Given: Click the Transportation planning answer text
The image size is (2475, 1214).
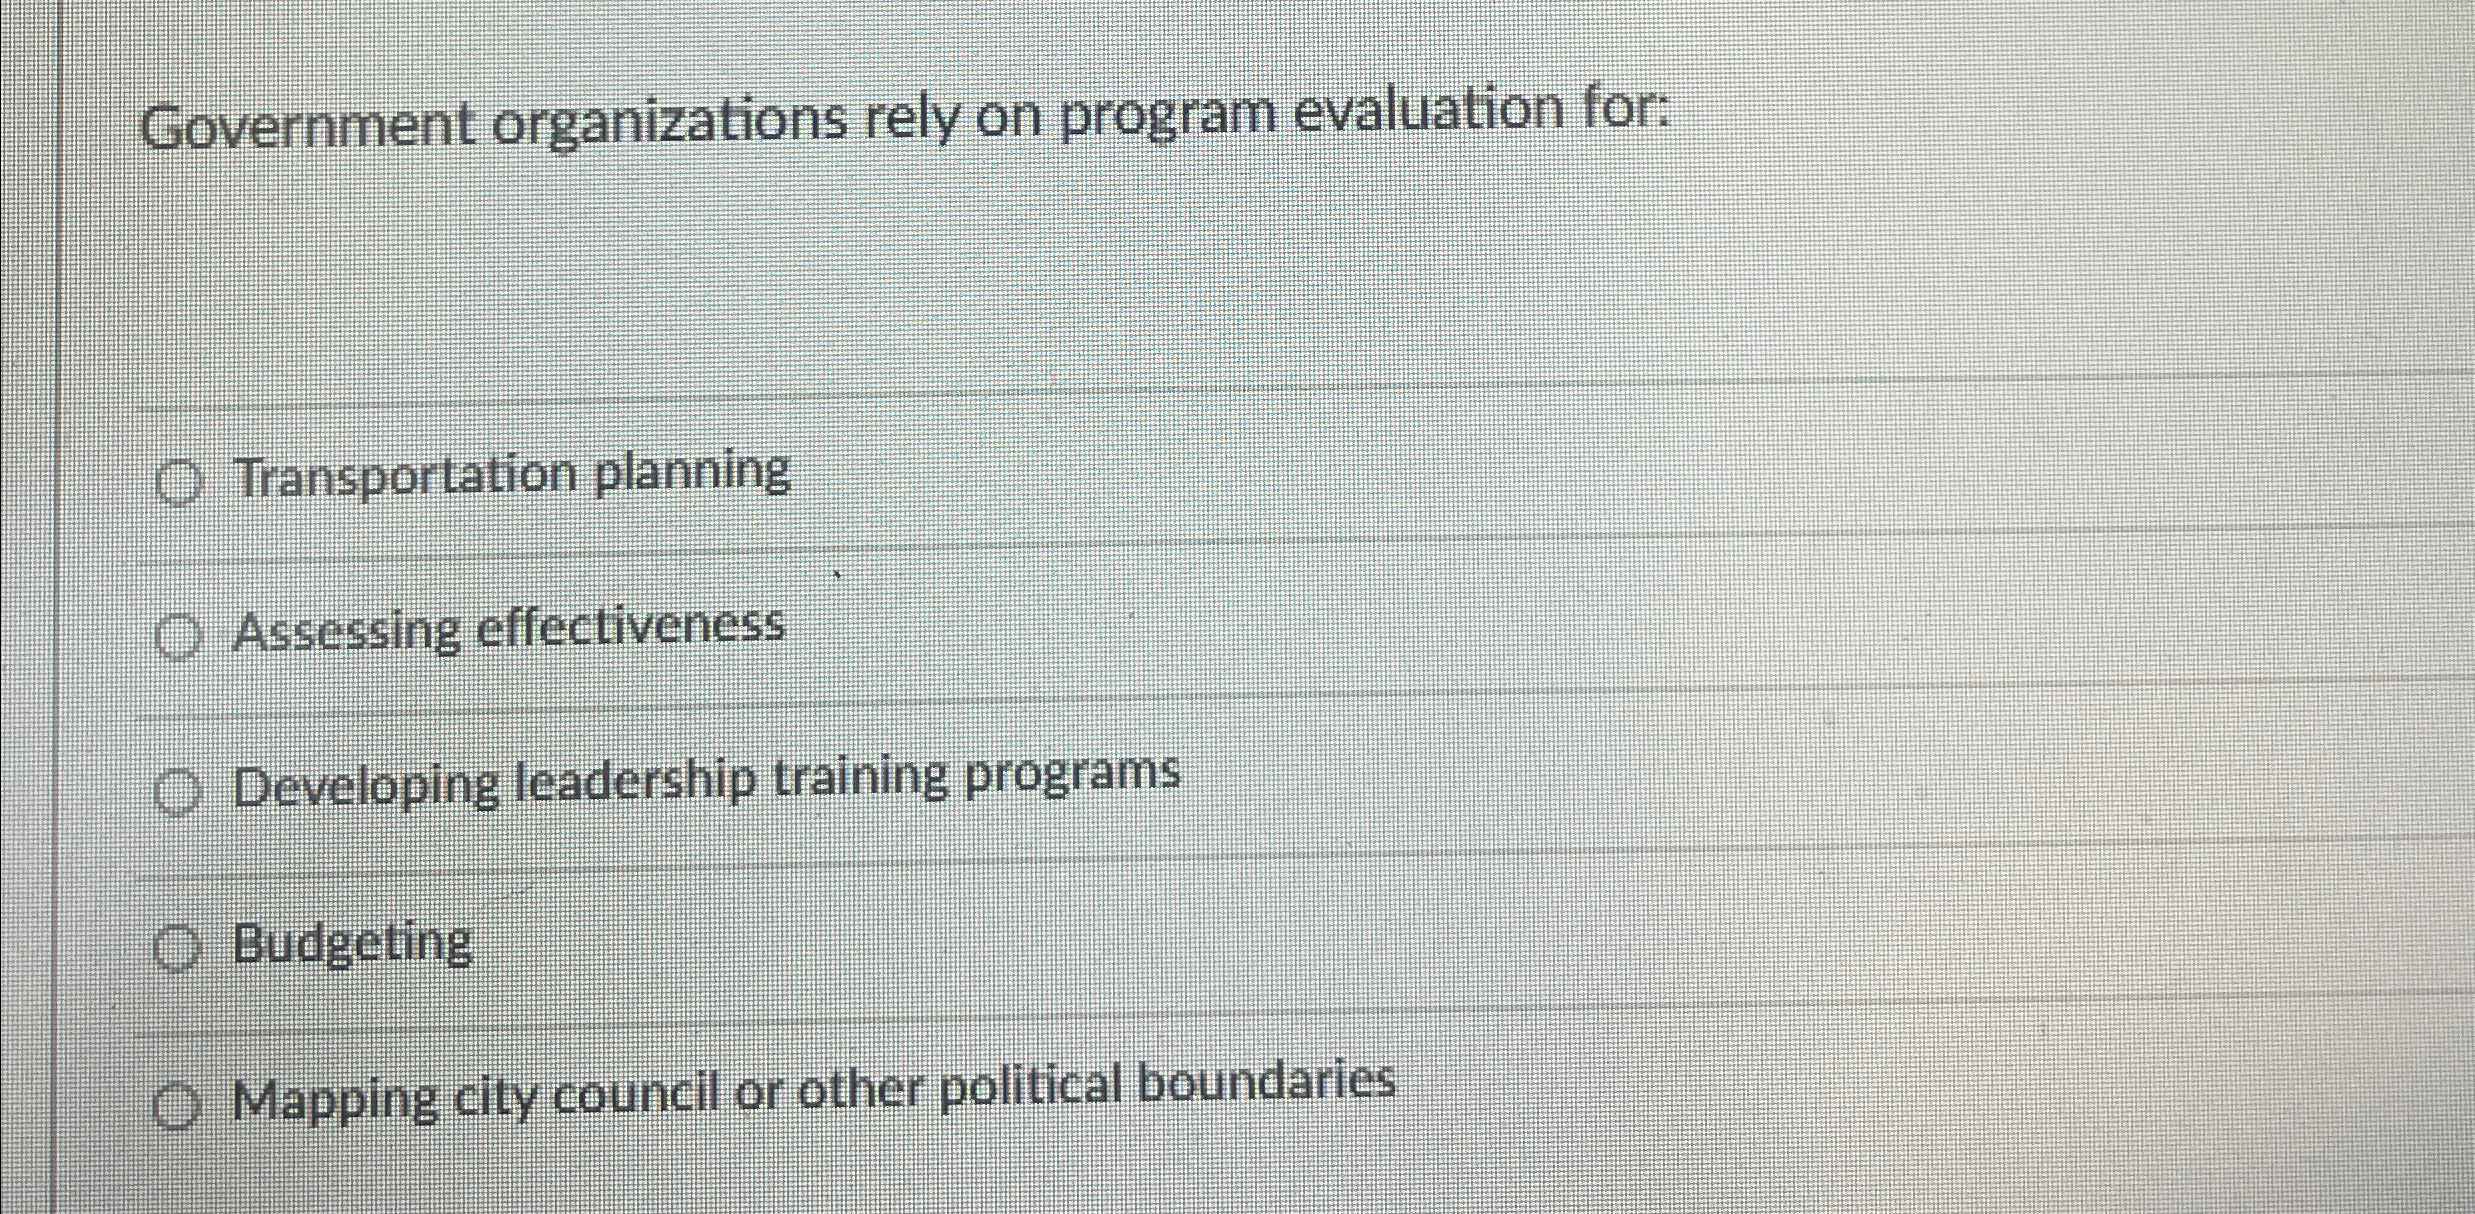Looking at the screenshot, I should point(513,475).
